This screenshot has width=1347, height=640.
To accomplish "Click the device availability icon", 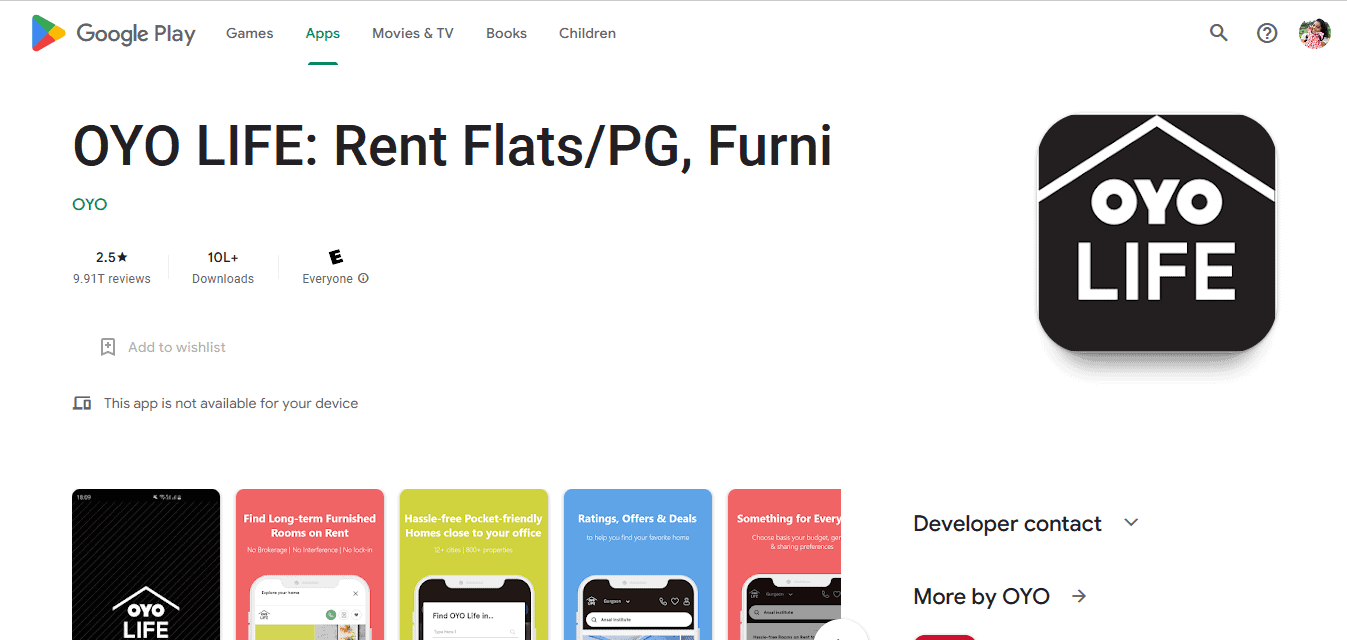I will (x=82, y=403).
